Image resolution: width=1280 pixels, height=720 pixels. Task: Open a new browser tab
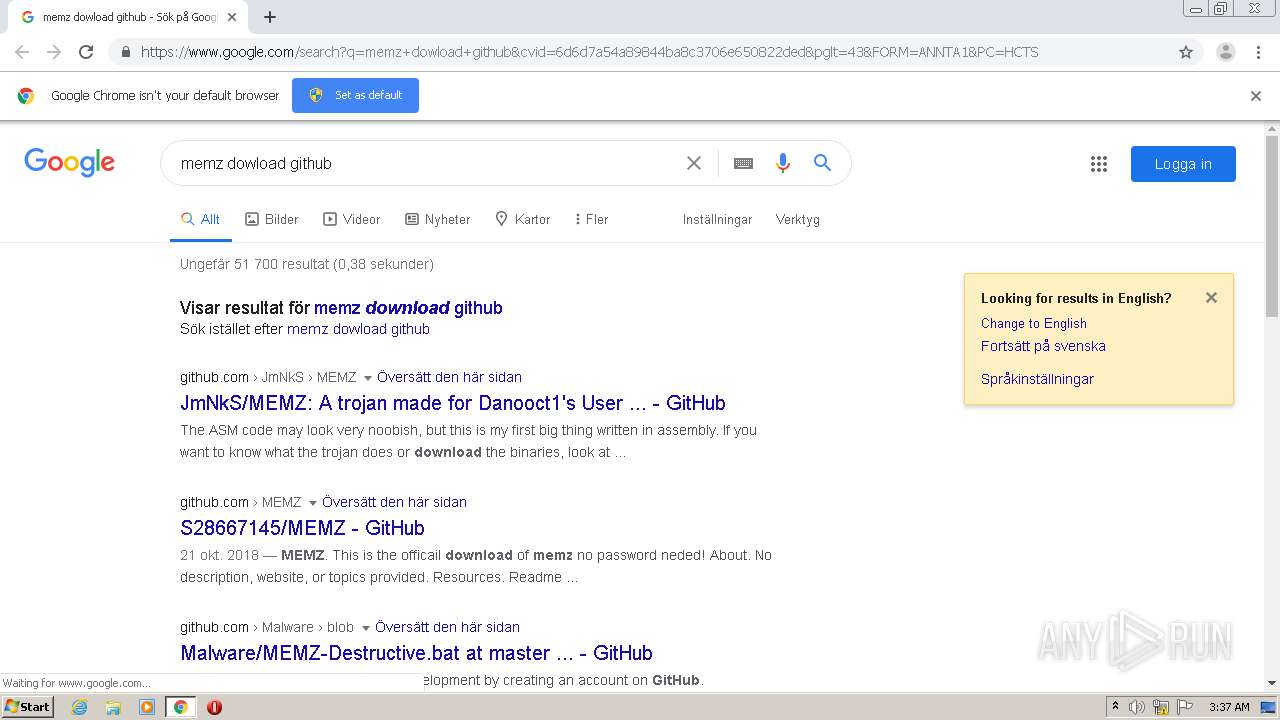pyautogui.click(x=269, y=17)
